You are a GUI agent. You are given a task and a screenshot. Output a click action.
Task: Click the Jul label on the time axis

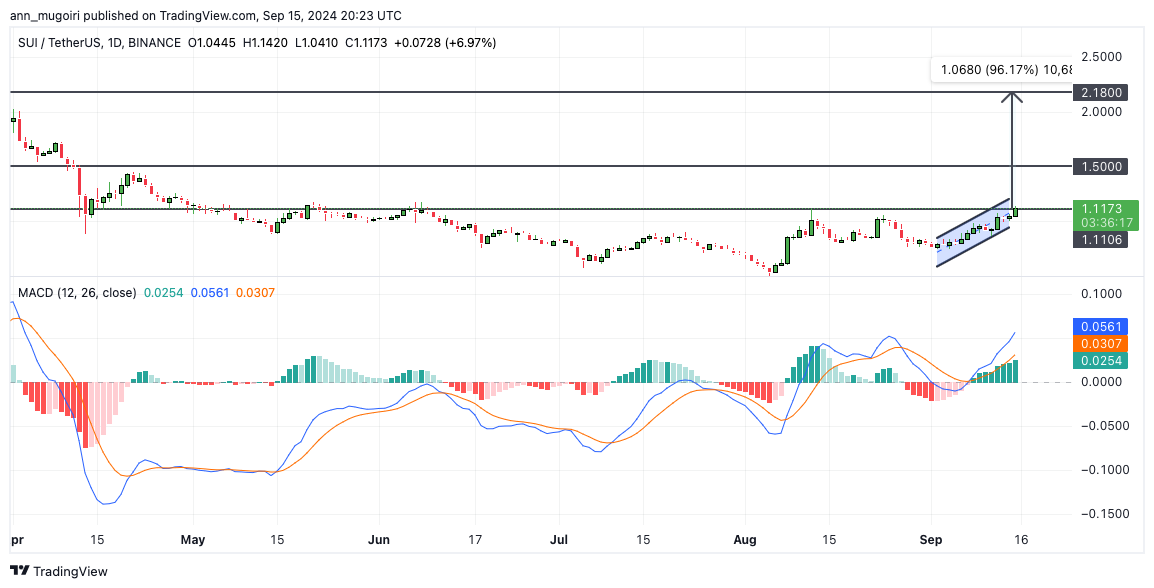(559, 539)
